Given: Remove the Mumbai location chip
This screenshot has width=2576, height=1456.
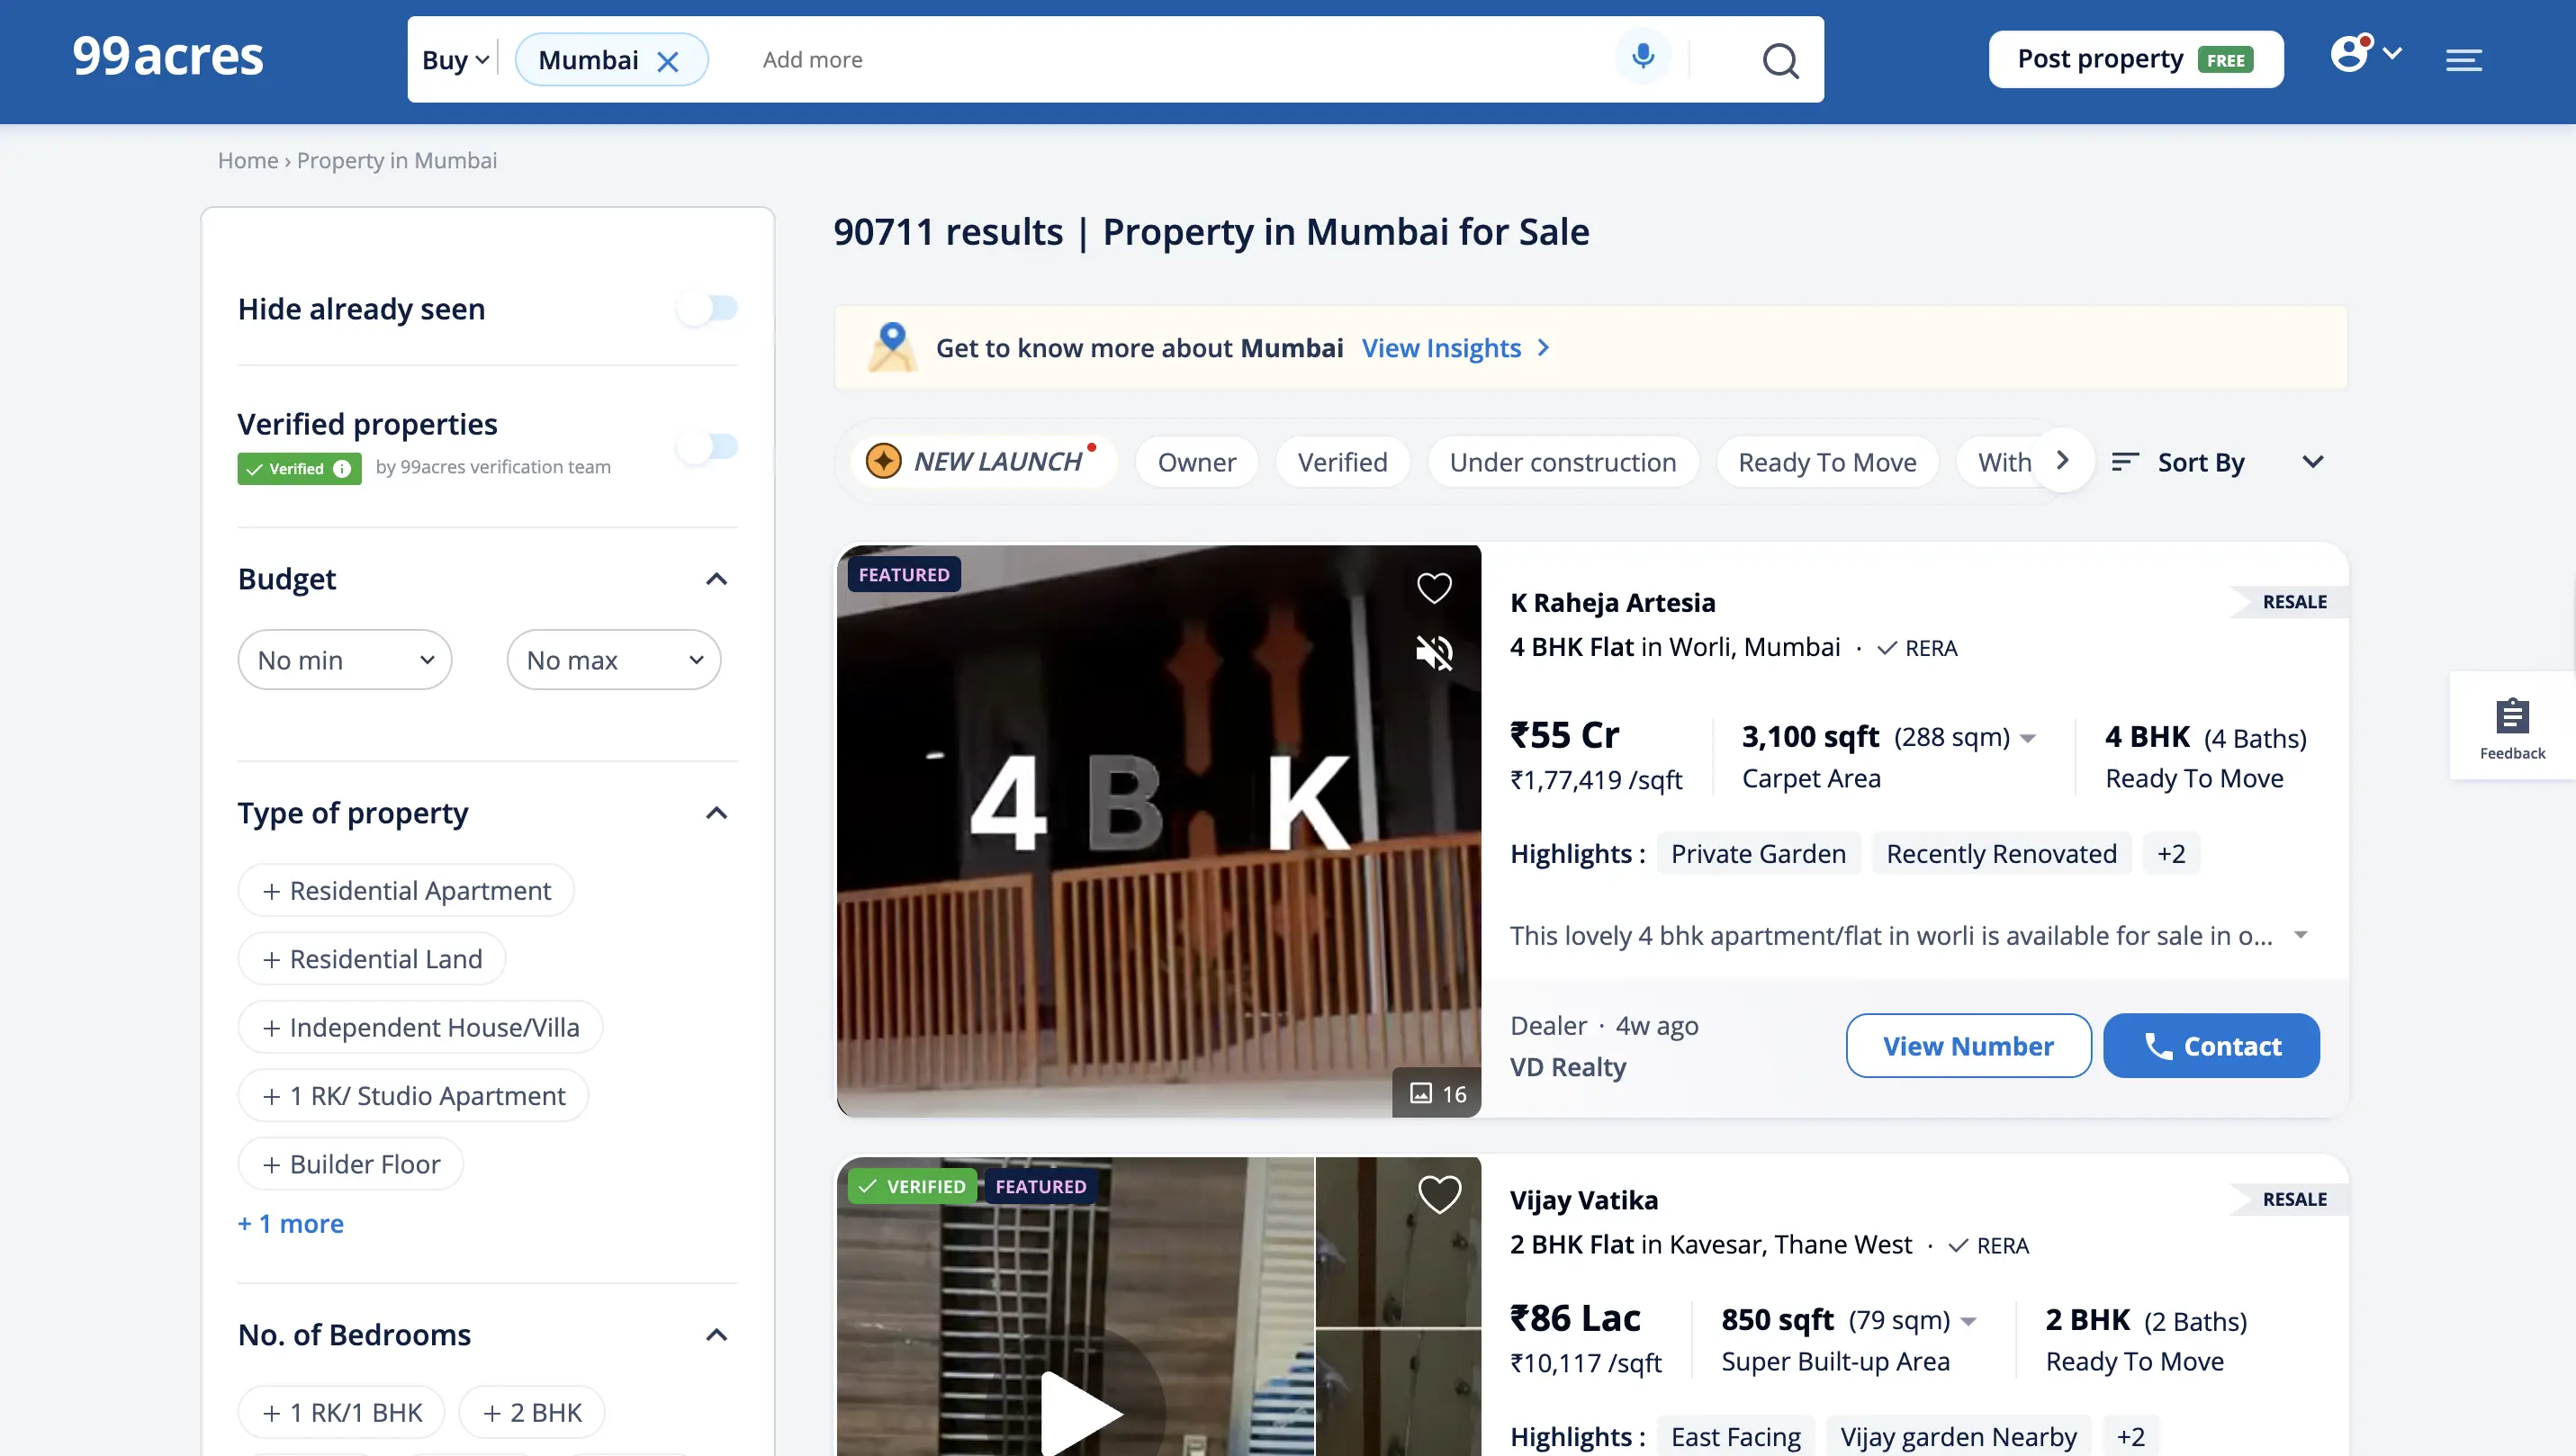Looking at the screenshot, I should (x=668, y=62).
